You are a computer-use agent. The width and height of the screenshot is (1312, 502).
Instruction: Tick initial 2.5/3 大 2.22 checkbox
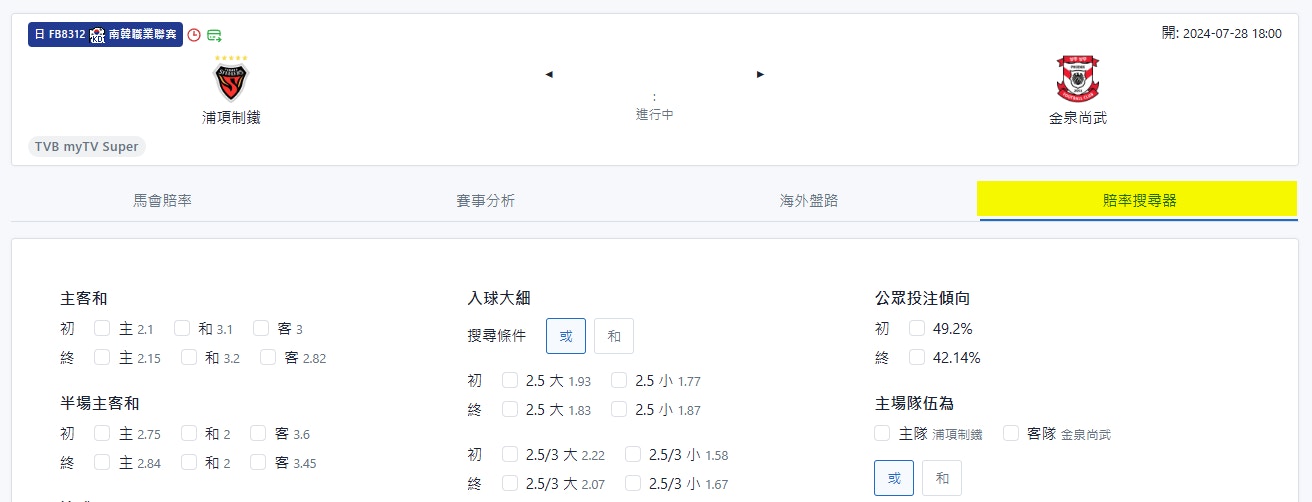click(510, 454)
